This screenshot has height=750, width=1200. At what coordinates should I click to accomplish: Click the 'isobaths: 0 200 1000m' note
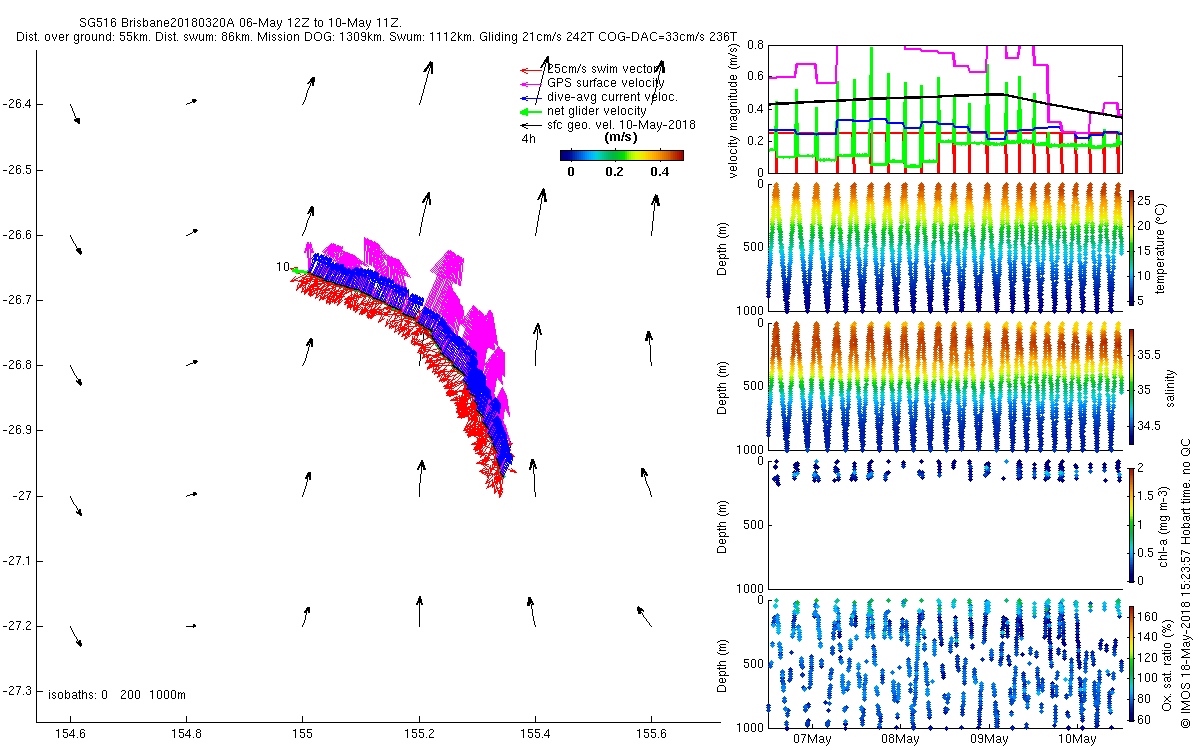pos(117,694)
